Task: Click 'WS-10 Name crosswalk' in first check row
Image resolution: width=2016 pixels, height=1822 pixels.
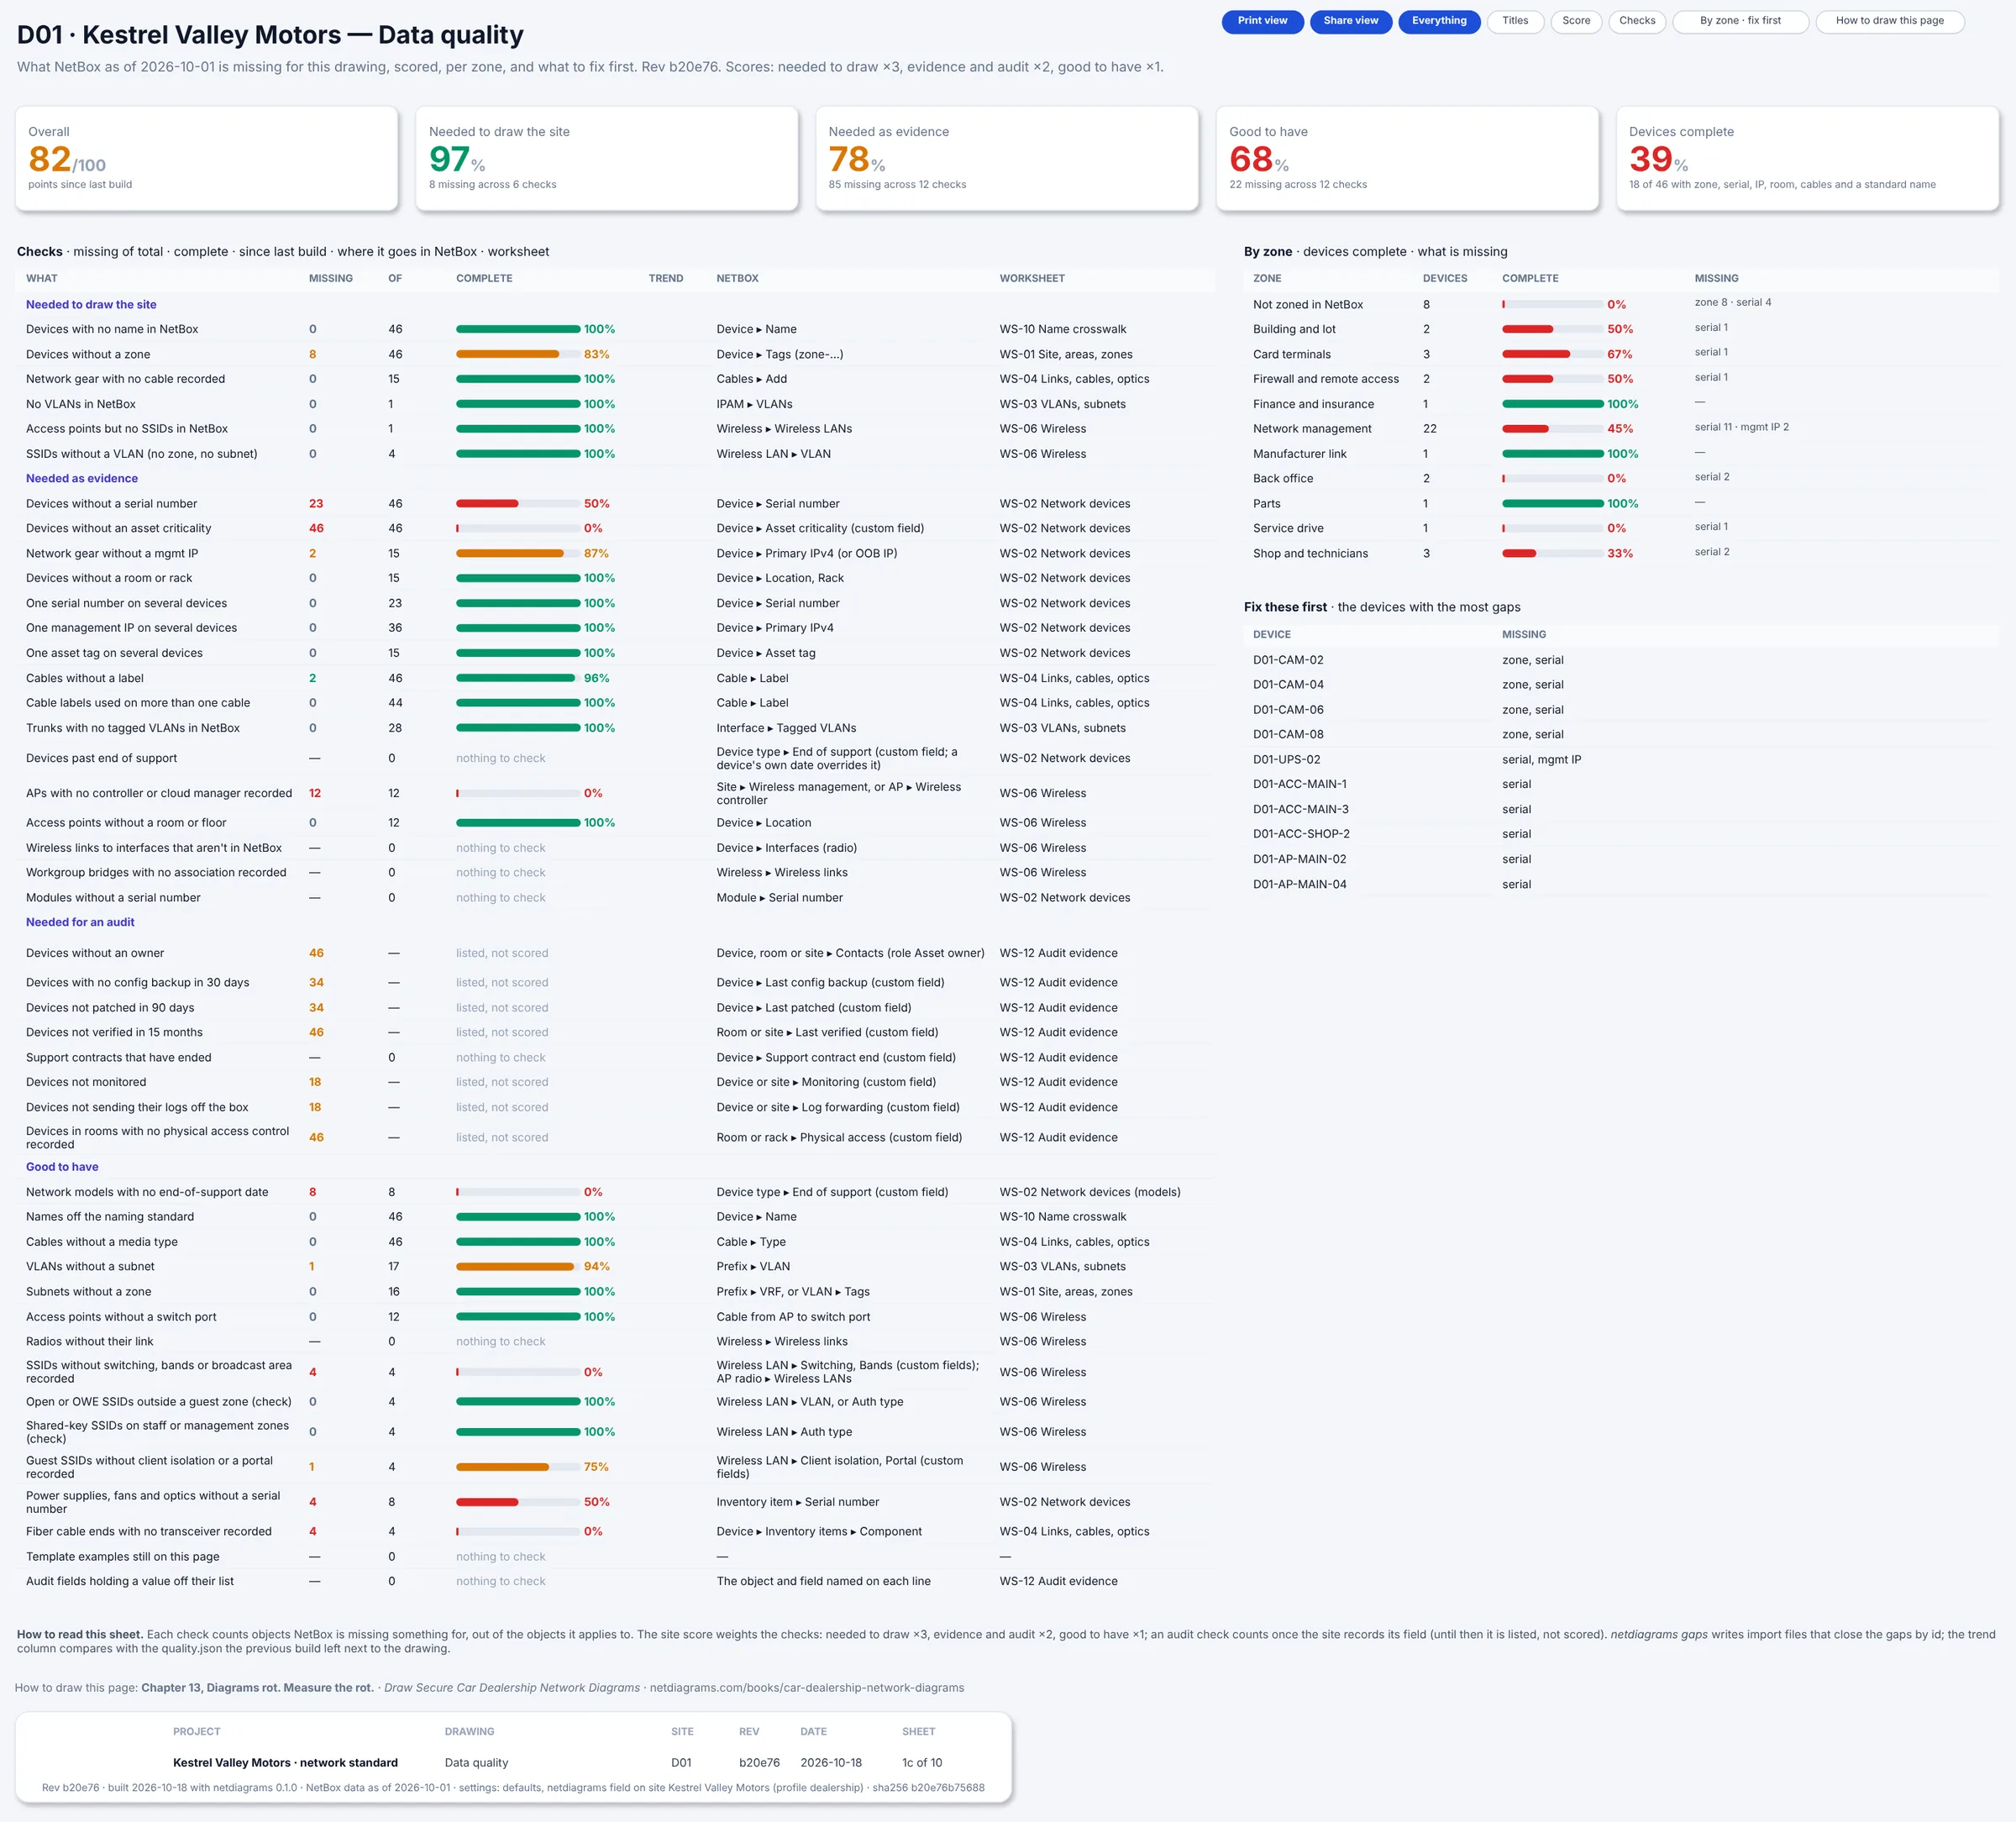Action: point(1063,329)
